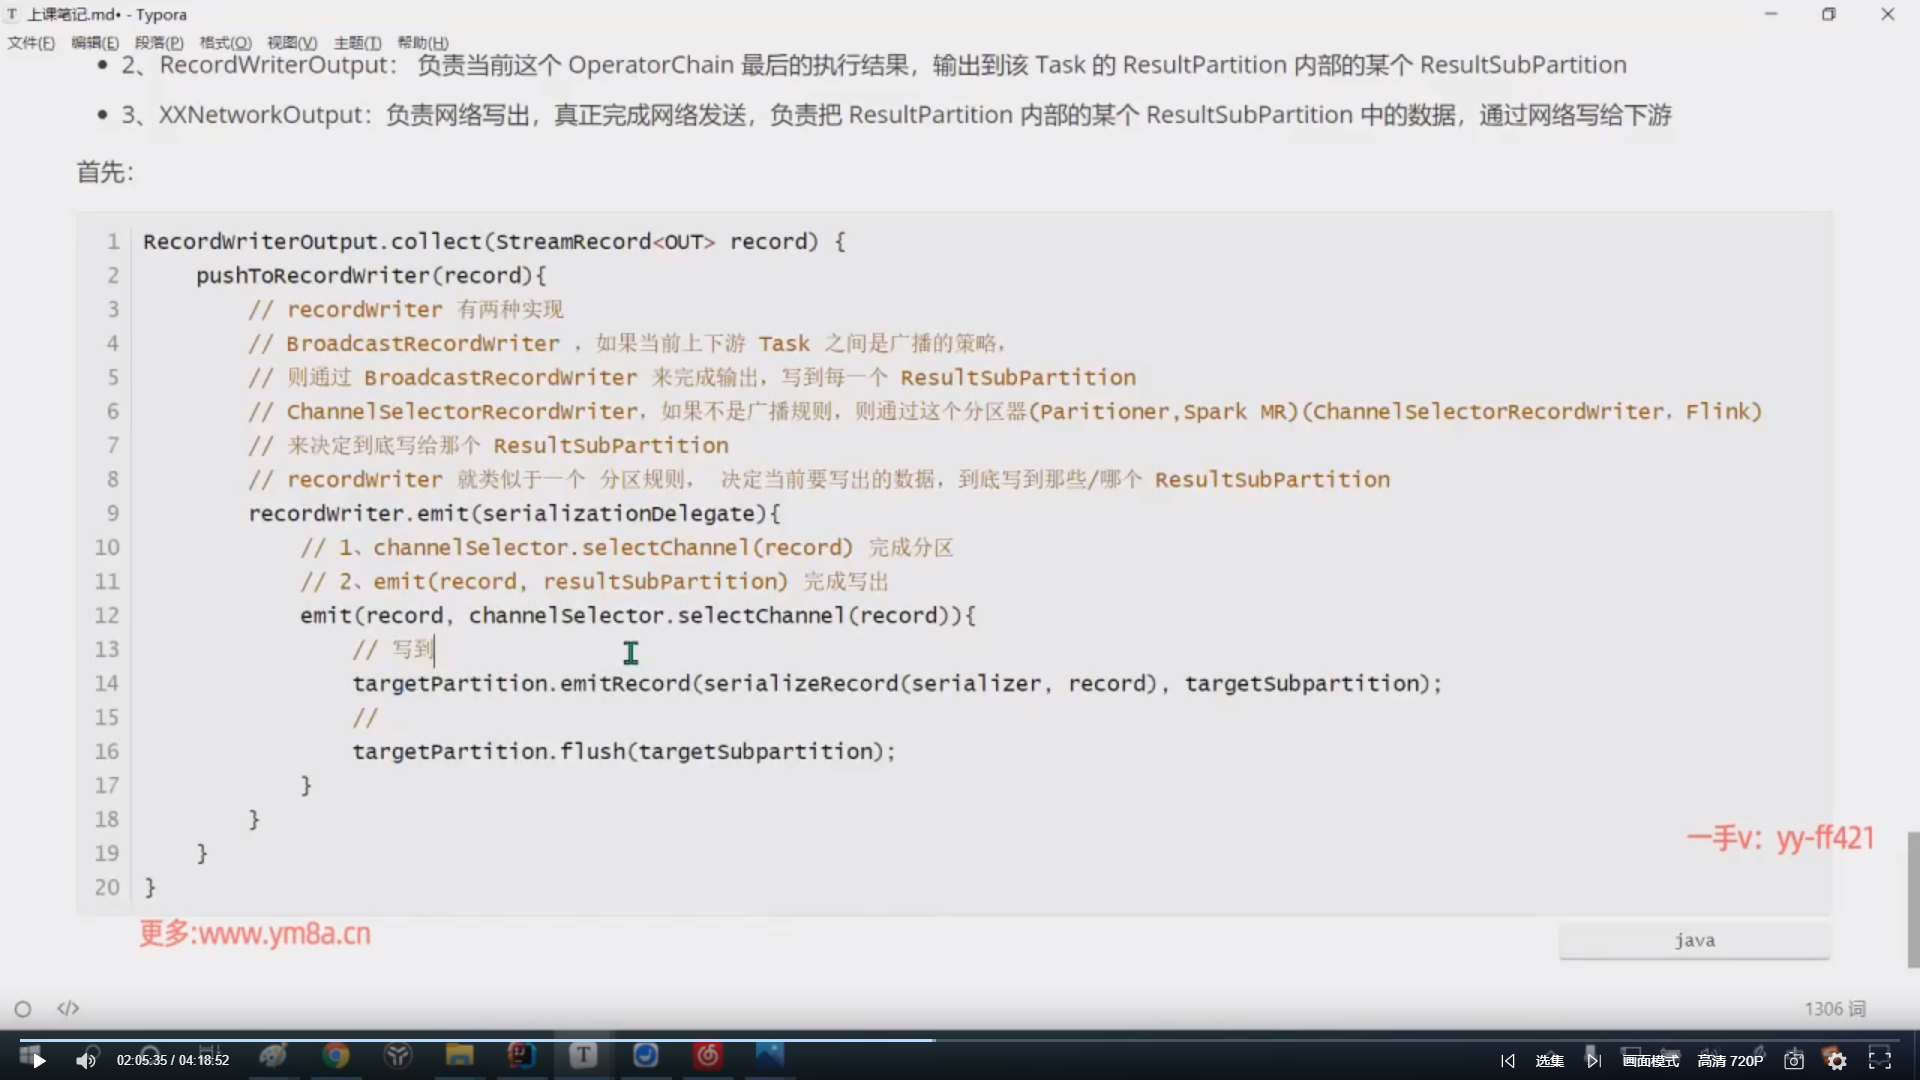The width and height of the screenshot is (1920, 1080).
Task: Click the java code language field
Action: [x=1694, y=940]
